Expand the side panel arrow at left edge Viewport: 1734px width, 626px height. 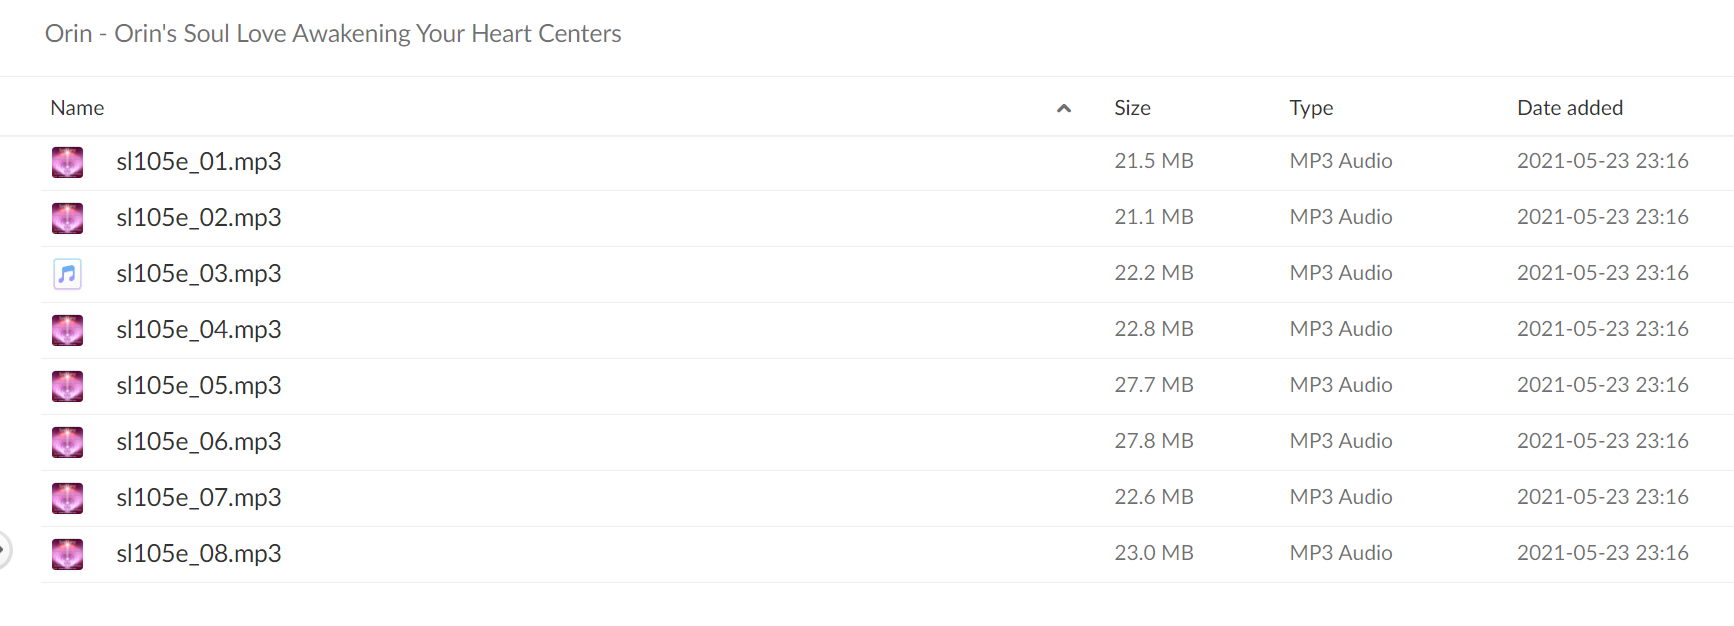[x=4, y=549]
